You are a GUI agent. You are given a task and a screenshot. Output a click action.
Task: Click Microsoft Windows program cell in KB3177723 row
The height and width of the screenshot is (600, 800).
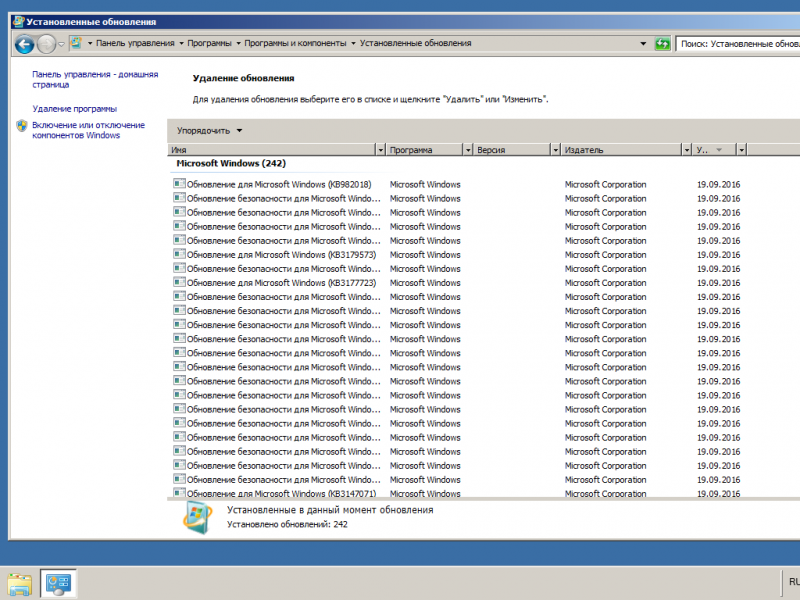(425, 283)
